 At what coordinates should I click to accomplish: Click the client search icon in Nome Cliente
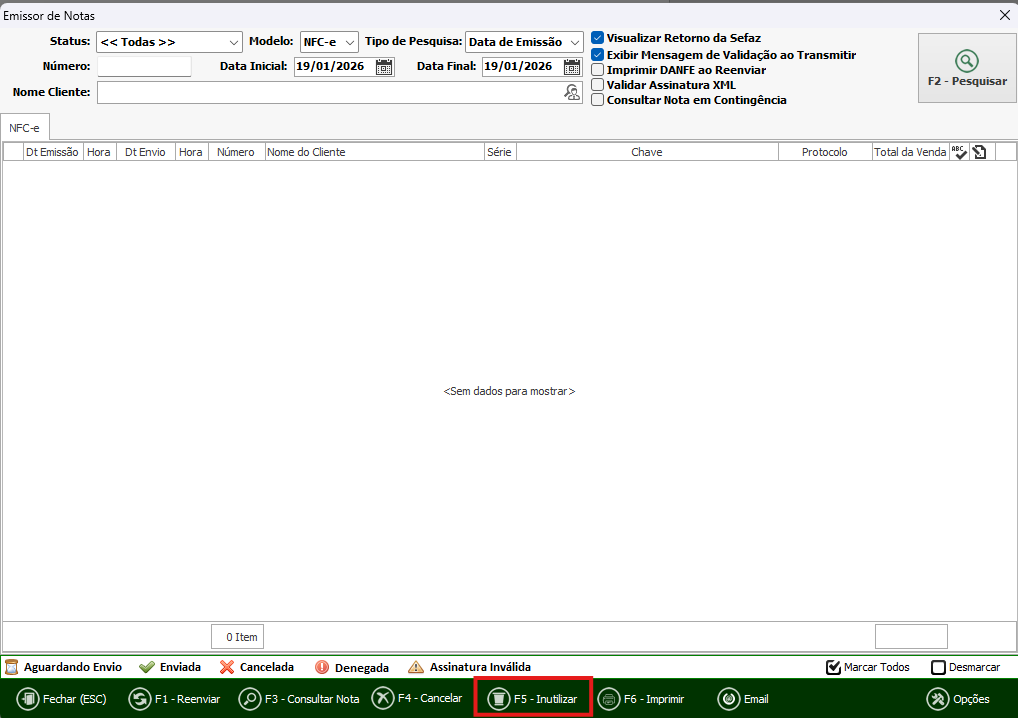click(x=571, y=92)
